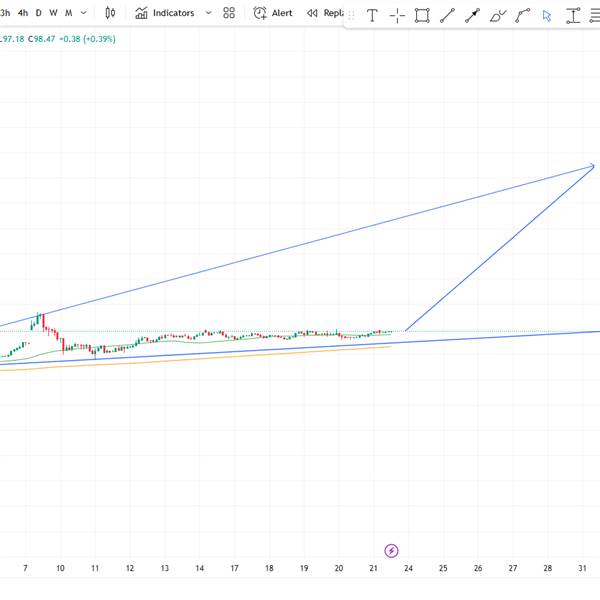Select the brush drawing tool
The height and width of the screenshot is (600, 600).
(497, 16)
